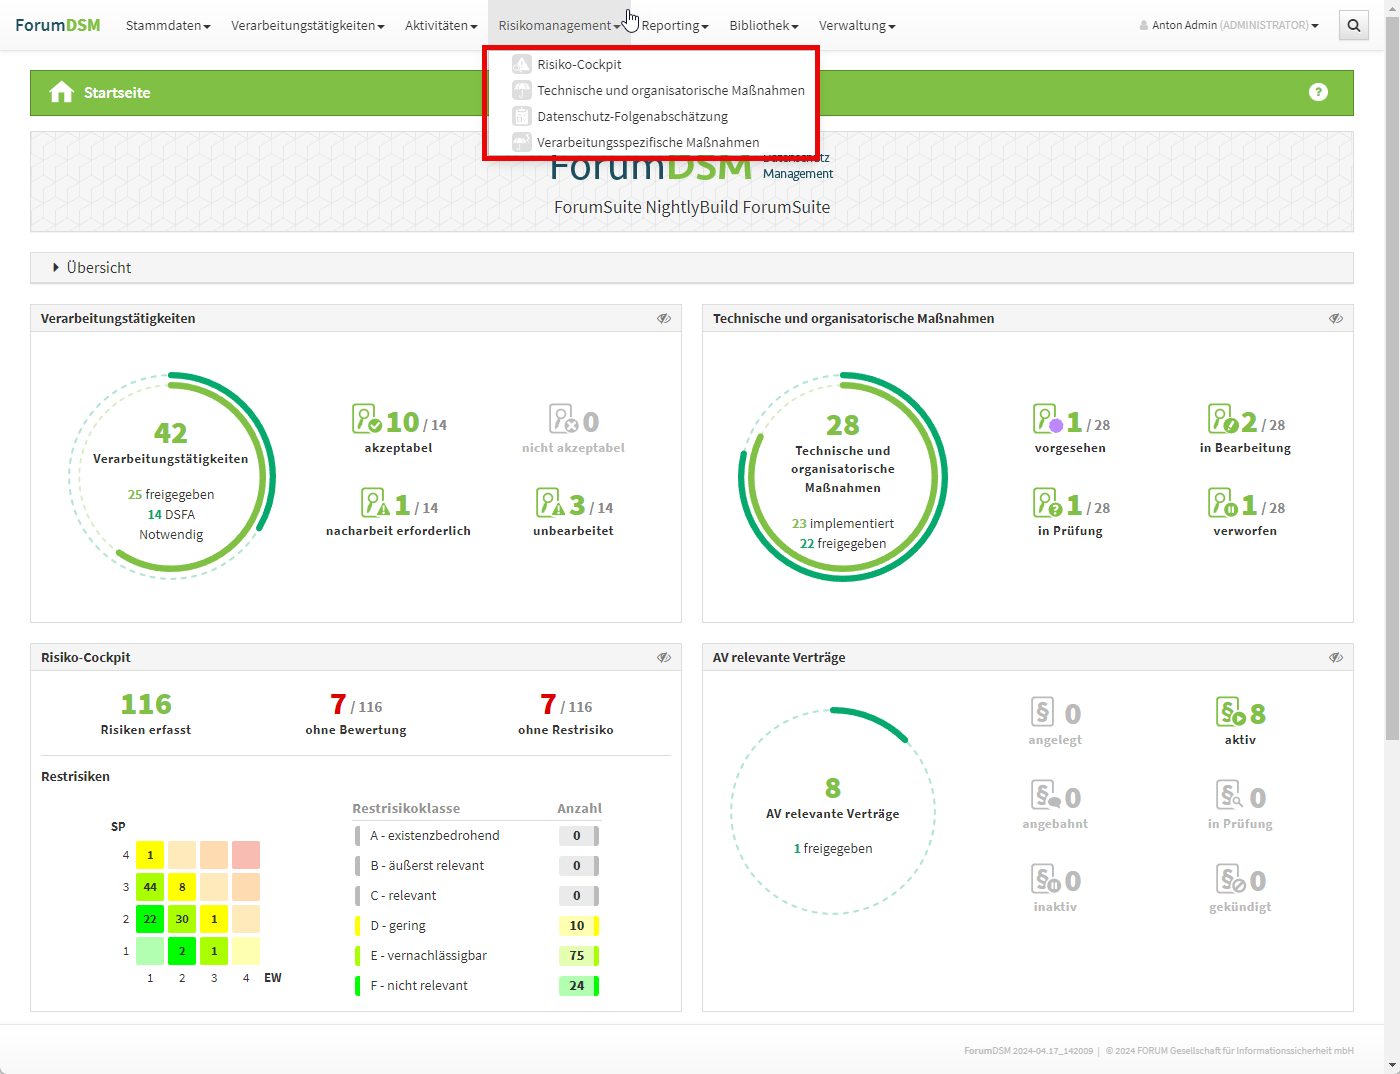Viewport: 1400px width, 1074px height.
Task: Hide the AV relevante Verträge widget
Action: [1335, 658]
